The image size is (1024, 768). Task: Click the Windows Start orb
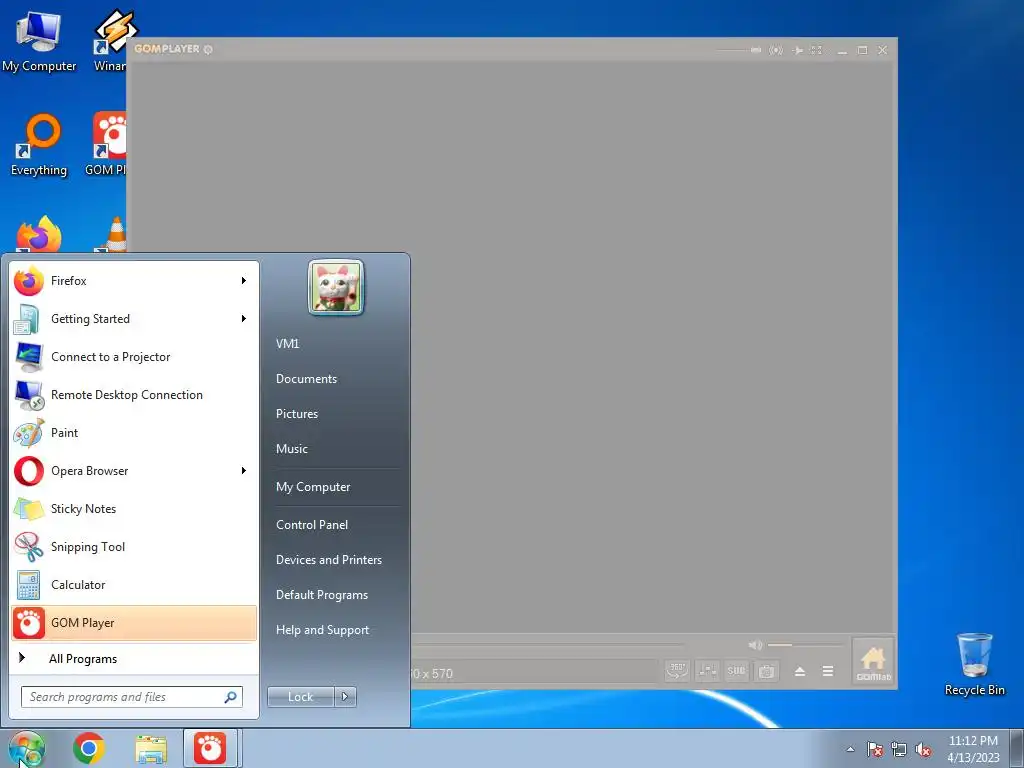coord(26,749)
